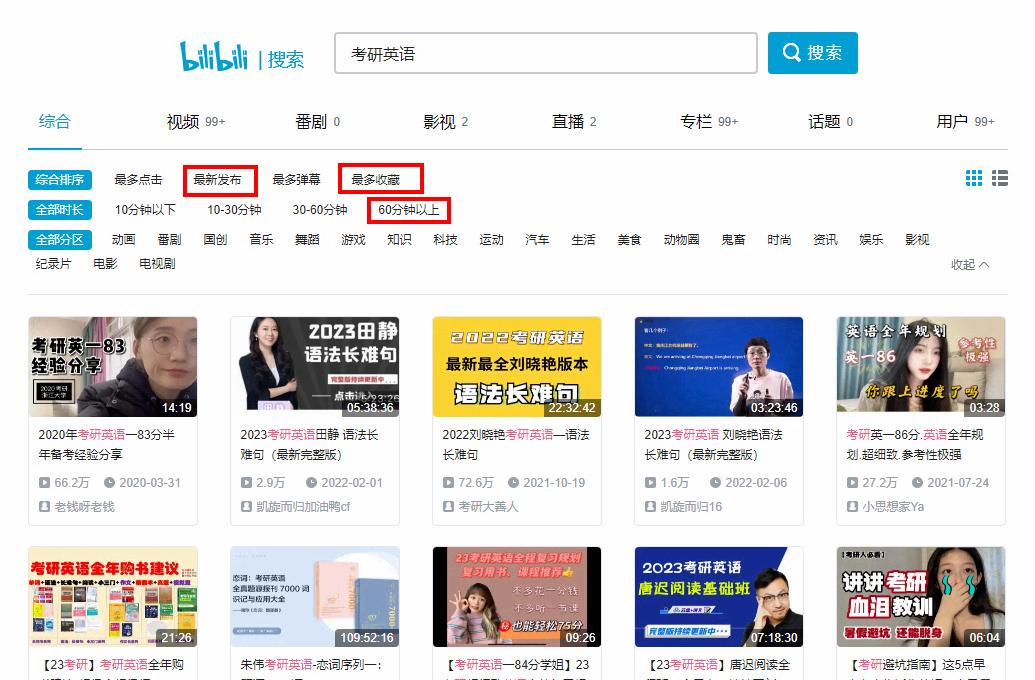This screenshot has height=680, width=1035.
Task: Switch search results to grid view layout
Action: [973, 177]
